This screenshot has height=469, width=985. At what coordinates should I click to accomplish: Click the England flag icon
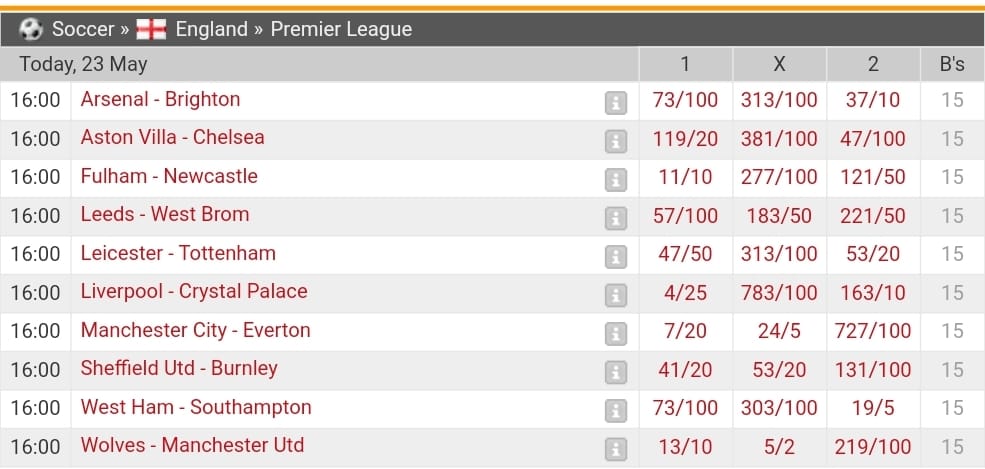point(151,29)
